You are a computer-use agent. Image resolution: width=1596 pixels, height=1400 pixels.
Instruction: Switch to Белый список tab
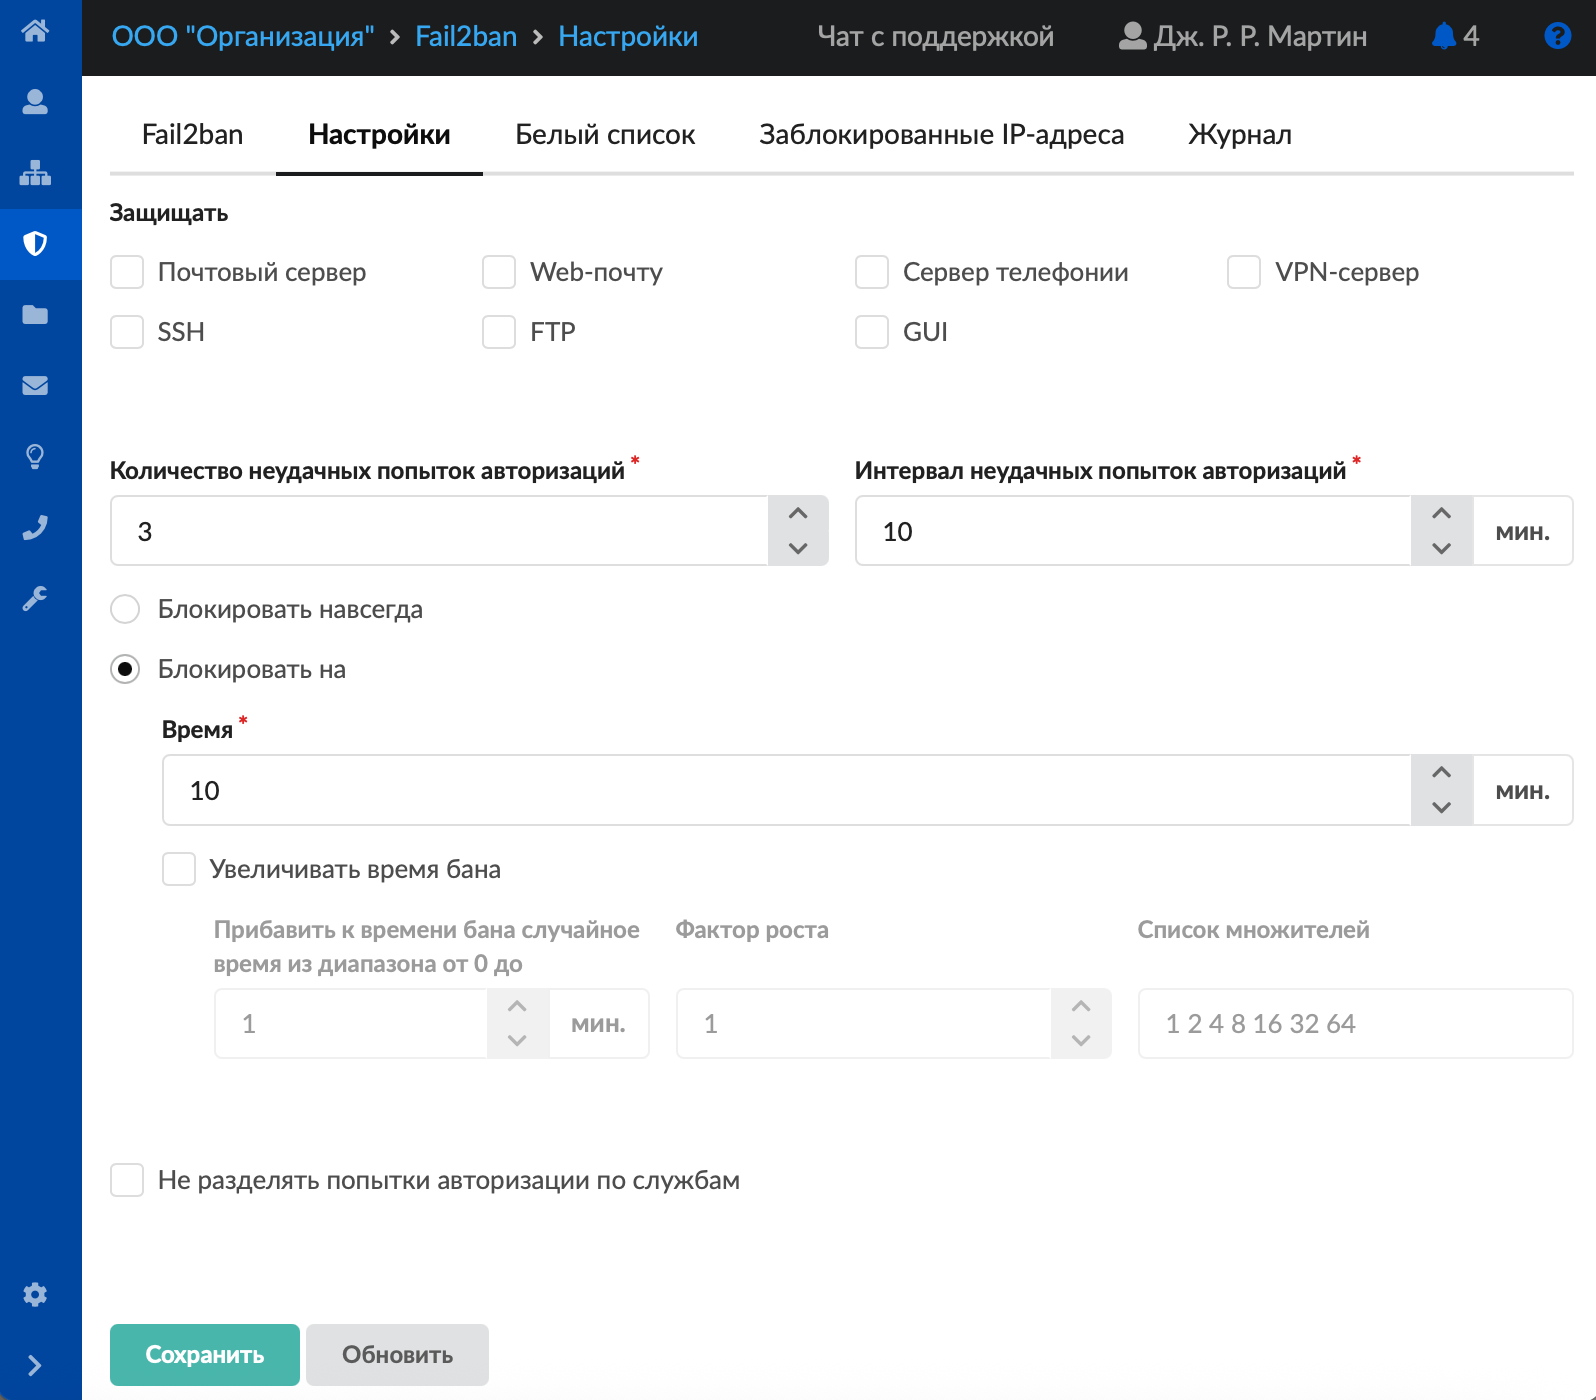605,135
